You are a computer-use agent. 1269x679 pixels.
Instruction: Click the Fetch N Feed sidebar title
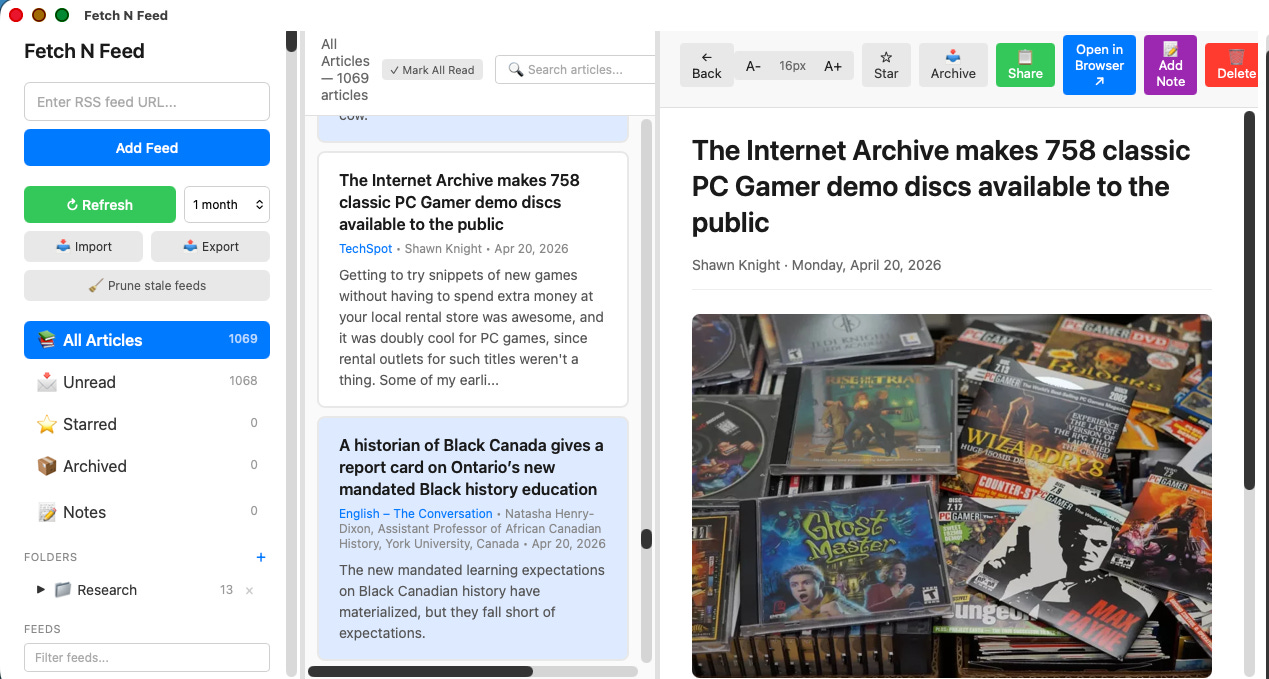[84, 51]
